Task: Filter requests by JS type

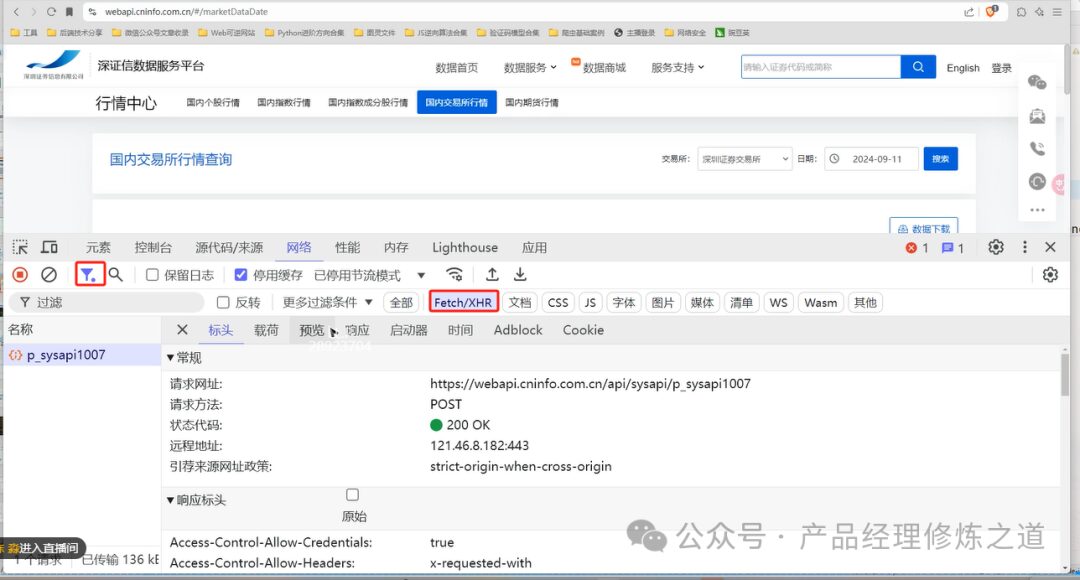Action: 590,302
